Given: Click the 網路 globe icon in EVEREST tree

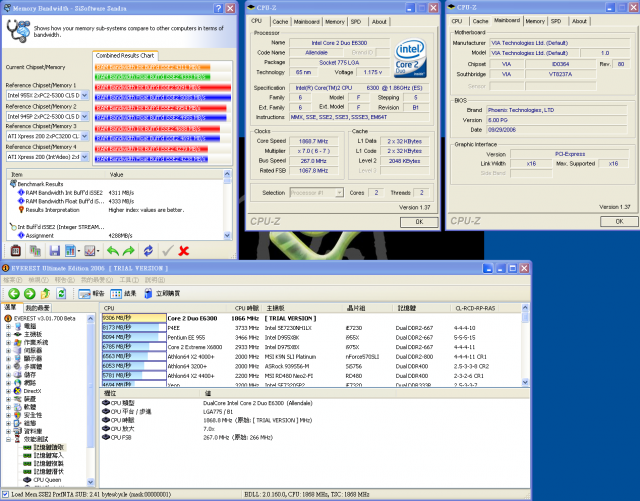Looking at the screenshot, I should pyautogui.click(x=18, y=383).
